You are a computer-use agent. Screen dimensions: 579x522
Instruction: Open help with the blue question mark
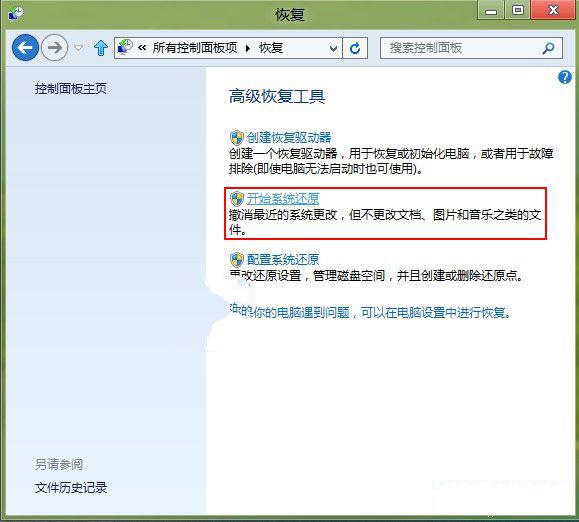565,77
